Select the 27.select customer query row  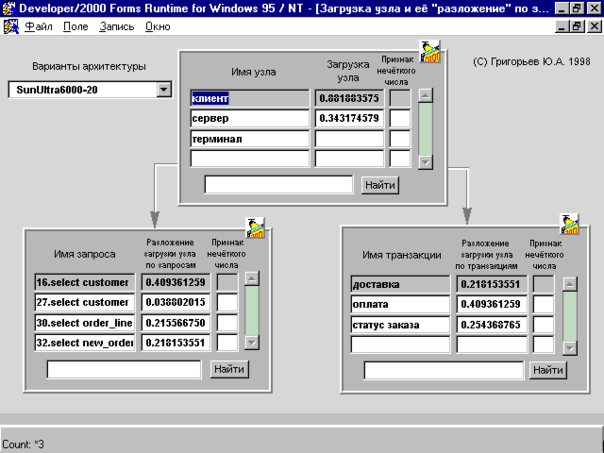click(x=85, y=302)
